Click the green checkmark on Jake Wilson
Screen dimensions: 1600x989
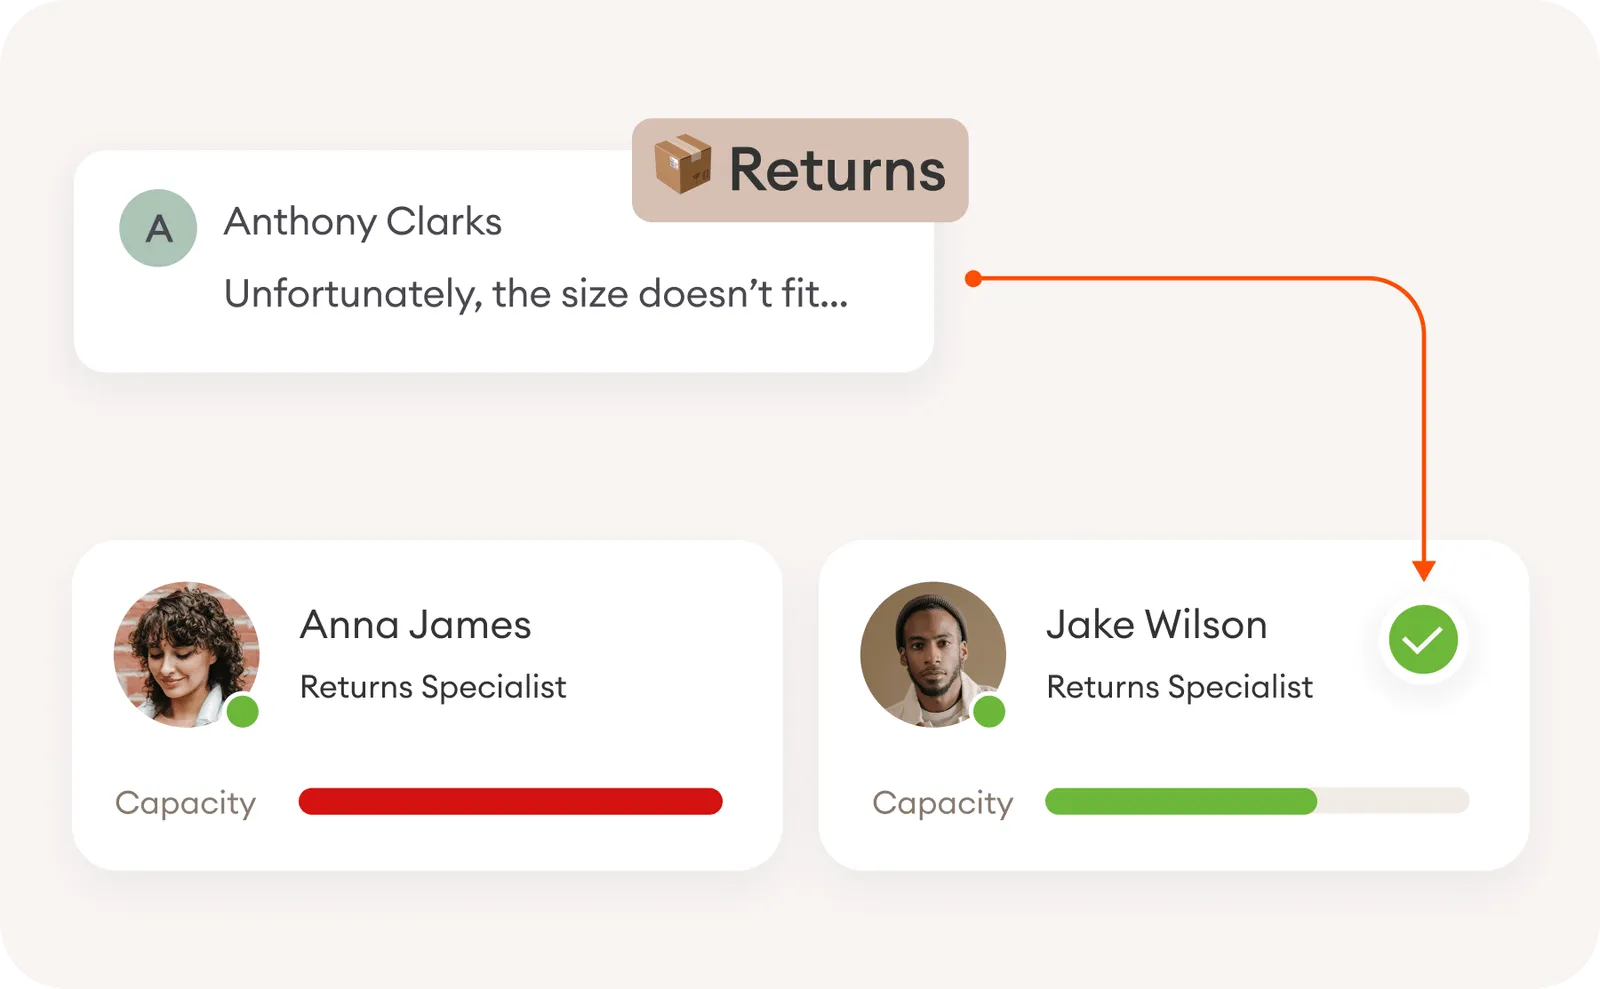pos(1423,640)
